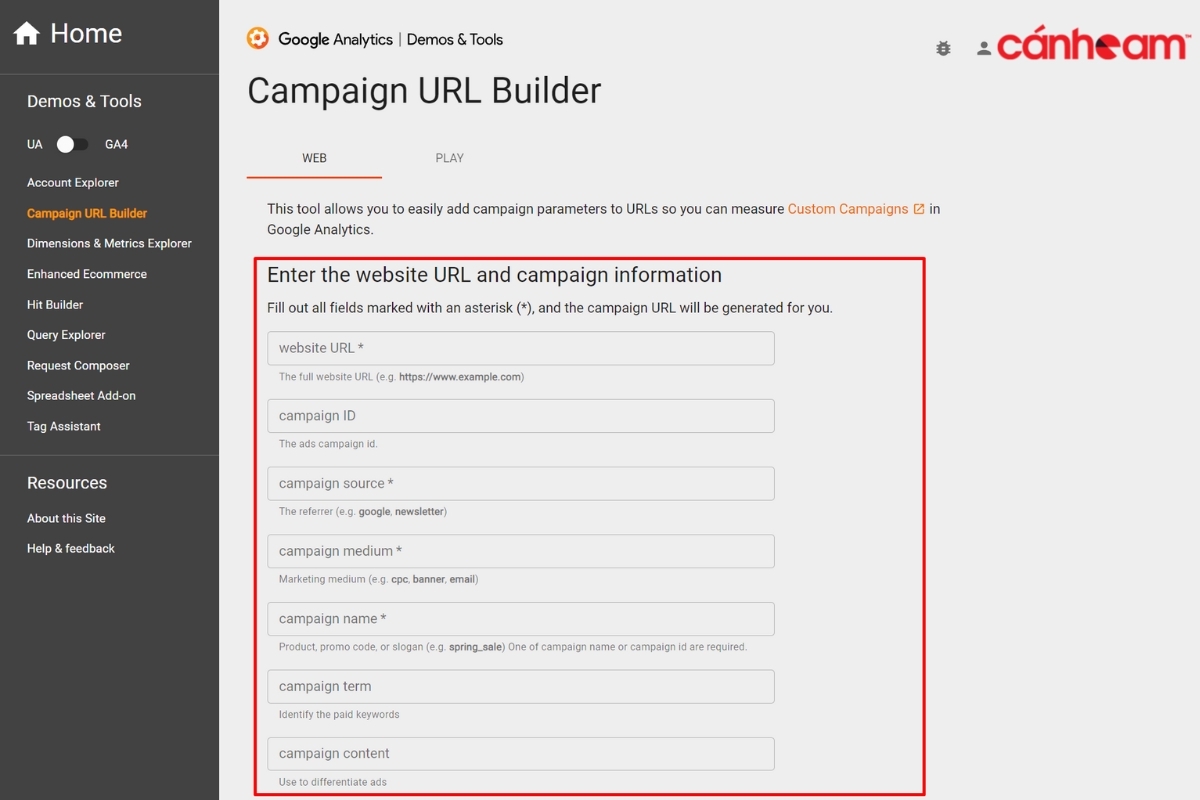Click the 'Use to differentiate ads' hint
Screen dimensions: 1200x800
click(x=333, y=782)
